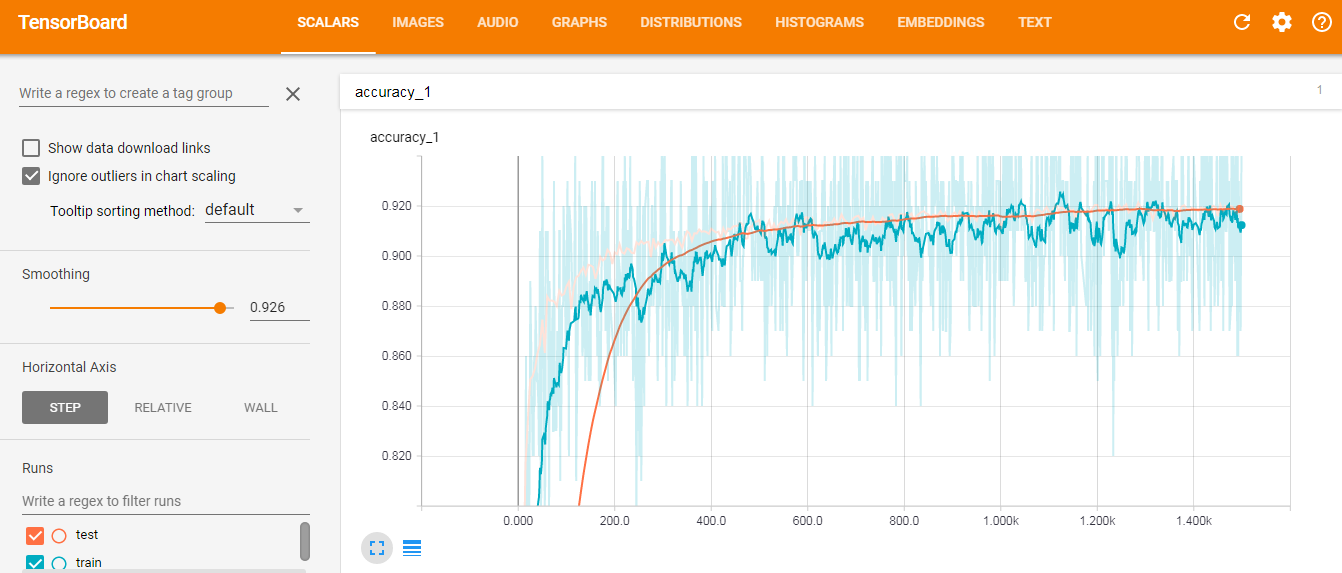Select STEP horizontal axis button

65,407
